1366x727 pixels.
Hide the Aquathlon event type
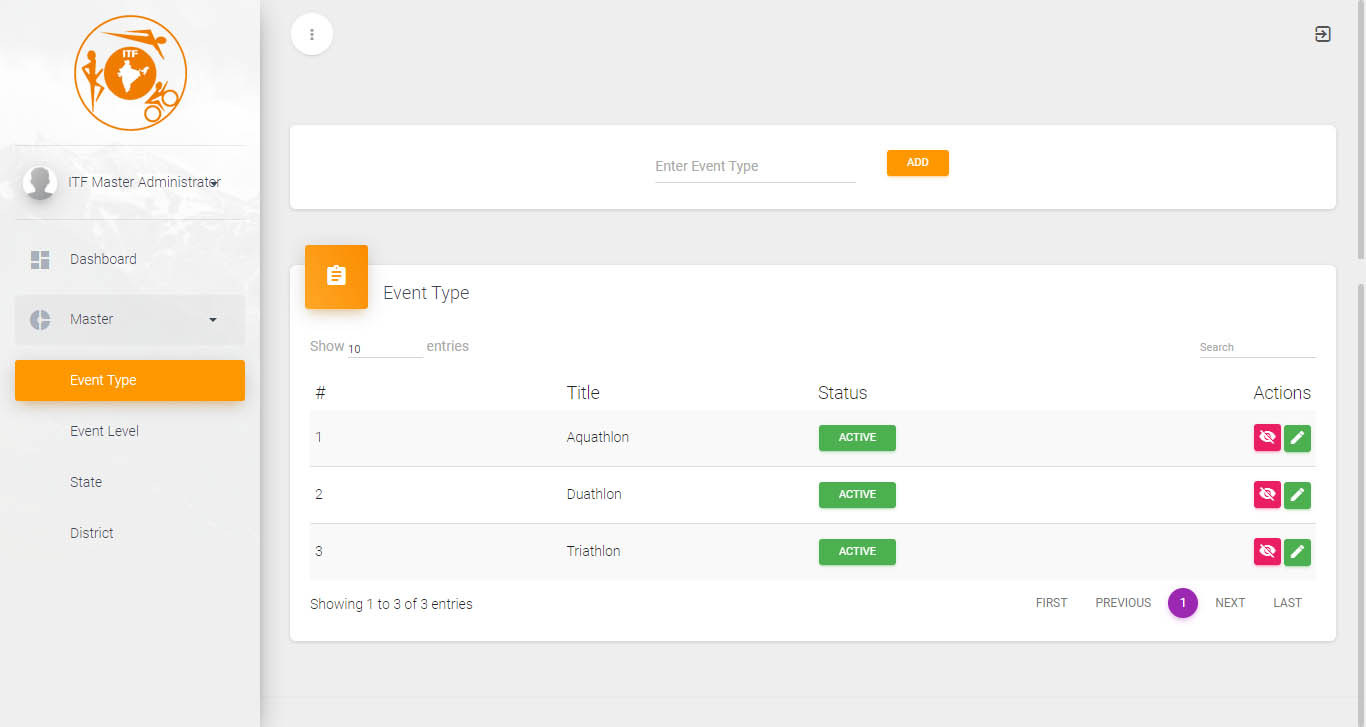tap(1267, 438)
